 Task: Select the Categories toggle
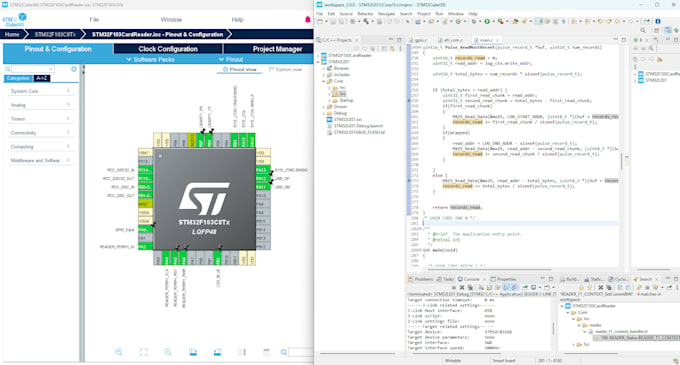(x=18, y=78)
